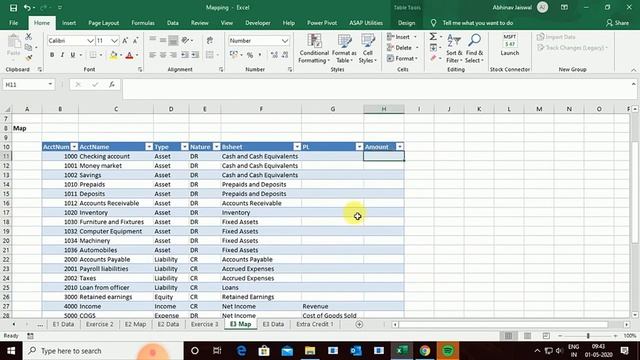Switch to Page Layout view icon
Viewport: 640px width, 360px height.
(527, 336)
